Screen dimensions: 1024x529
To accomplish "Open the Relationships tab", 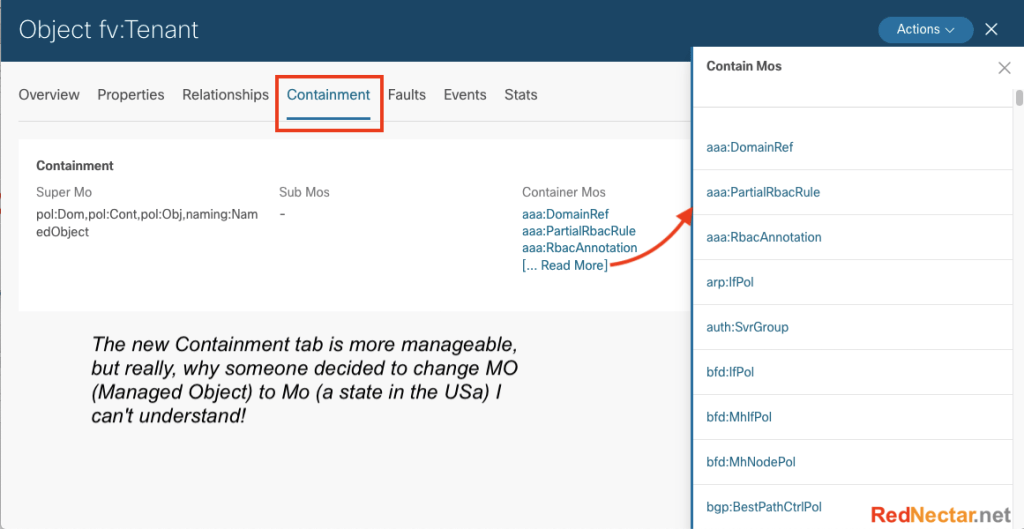I will [225, 95].
